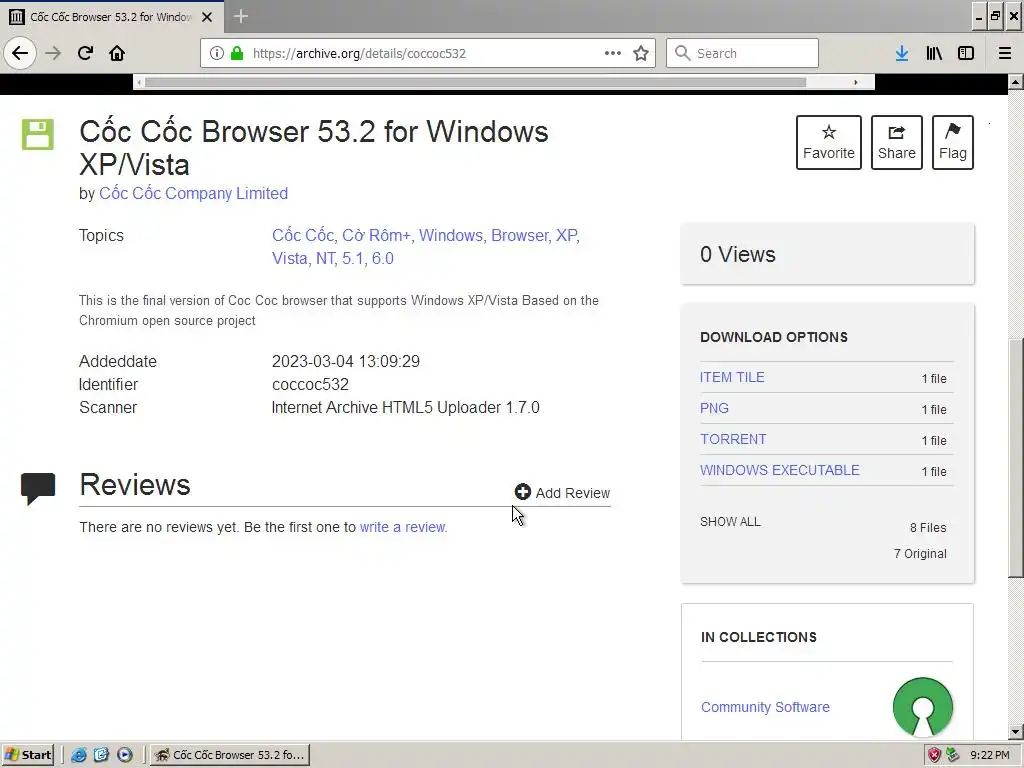The width and height of the screenshot is (1024, 768).
Task: Click the forward navigation arrow
Action: (x=53, y=53)
